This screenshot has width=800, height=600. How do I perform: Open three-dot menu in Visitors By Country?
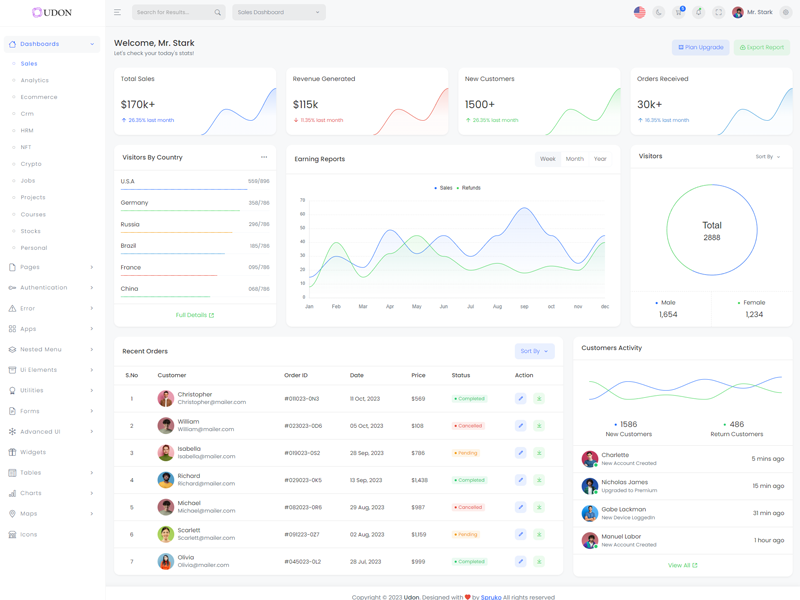click(264, 157)
